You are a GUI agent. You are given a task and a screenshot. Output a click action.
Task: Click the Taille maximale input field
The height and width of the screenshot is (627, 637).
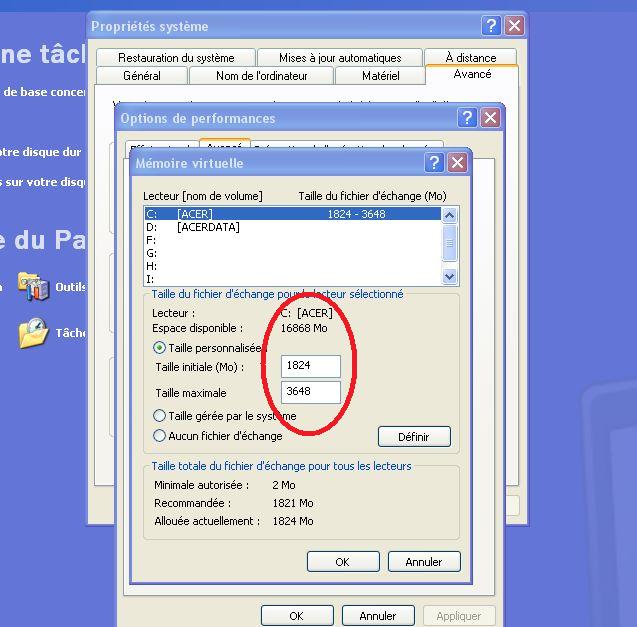(311, 392)
